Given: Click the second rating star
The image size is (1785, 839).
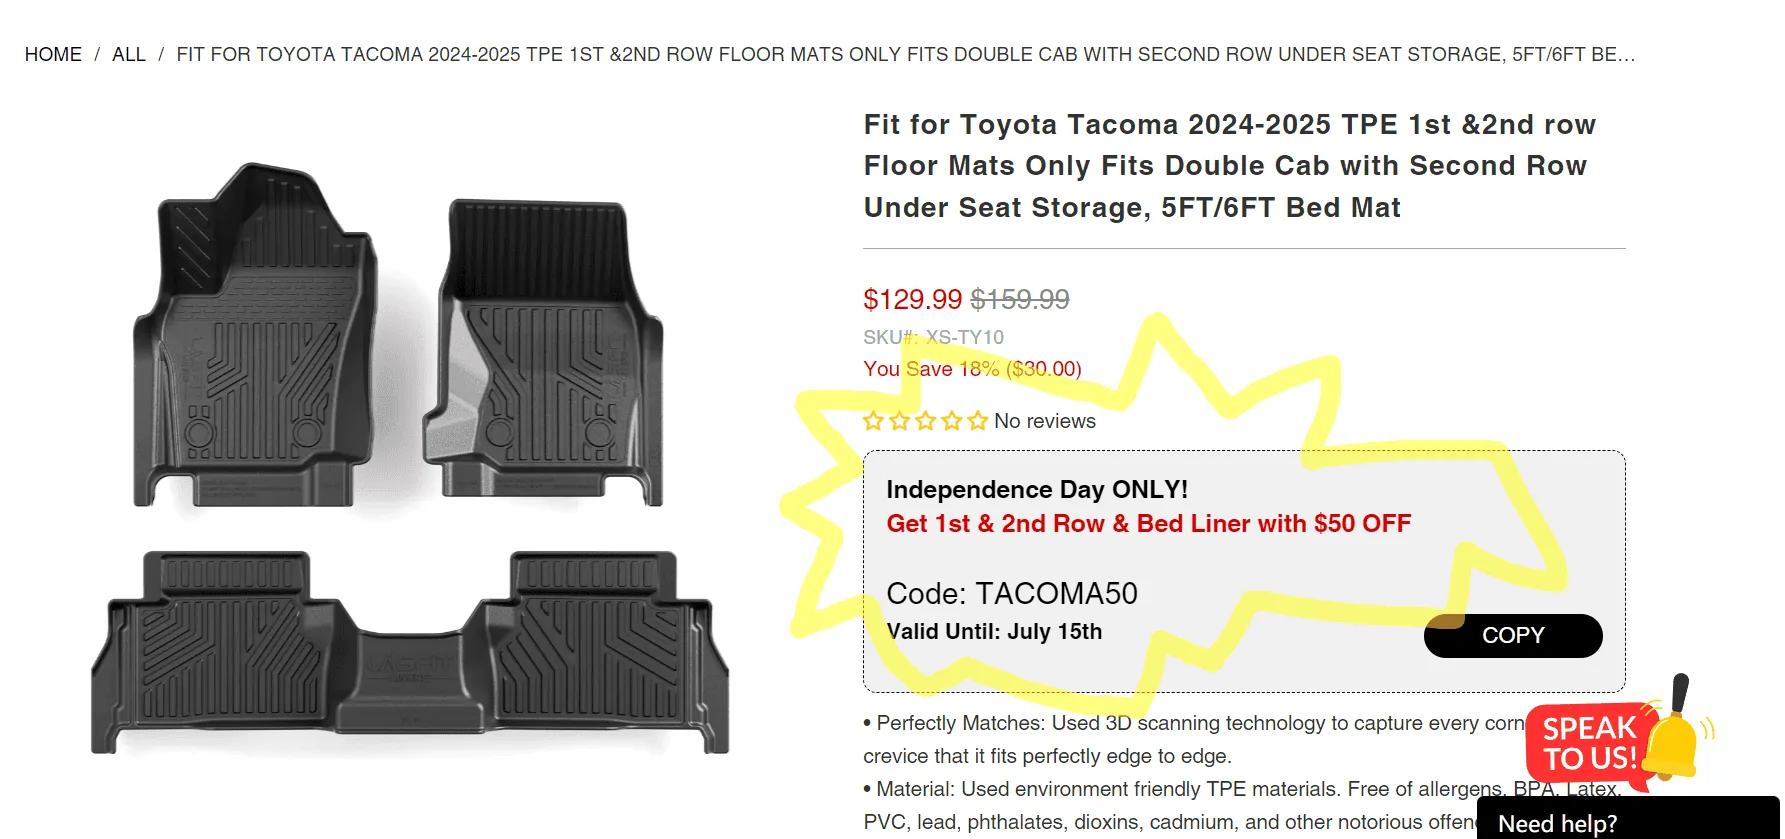Looking at the screenshot, I should pyautogui.click(x=899, y=421).
